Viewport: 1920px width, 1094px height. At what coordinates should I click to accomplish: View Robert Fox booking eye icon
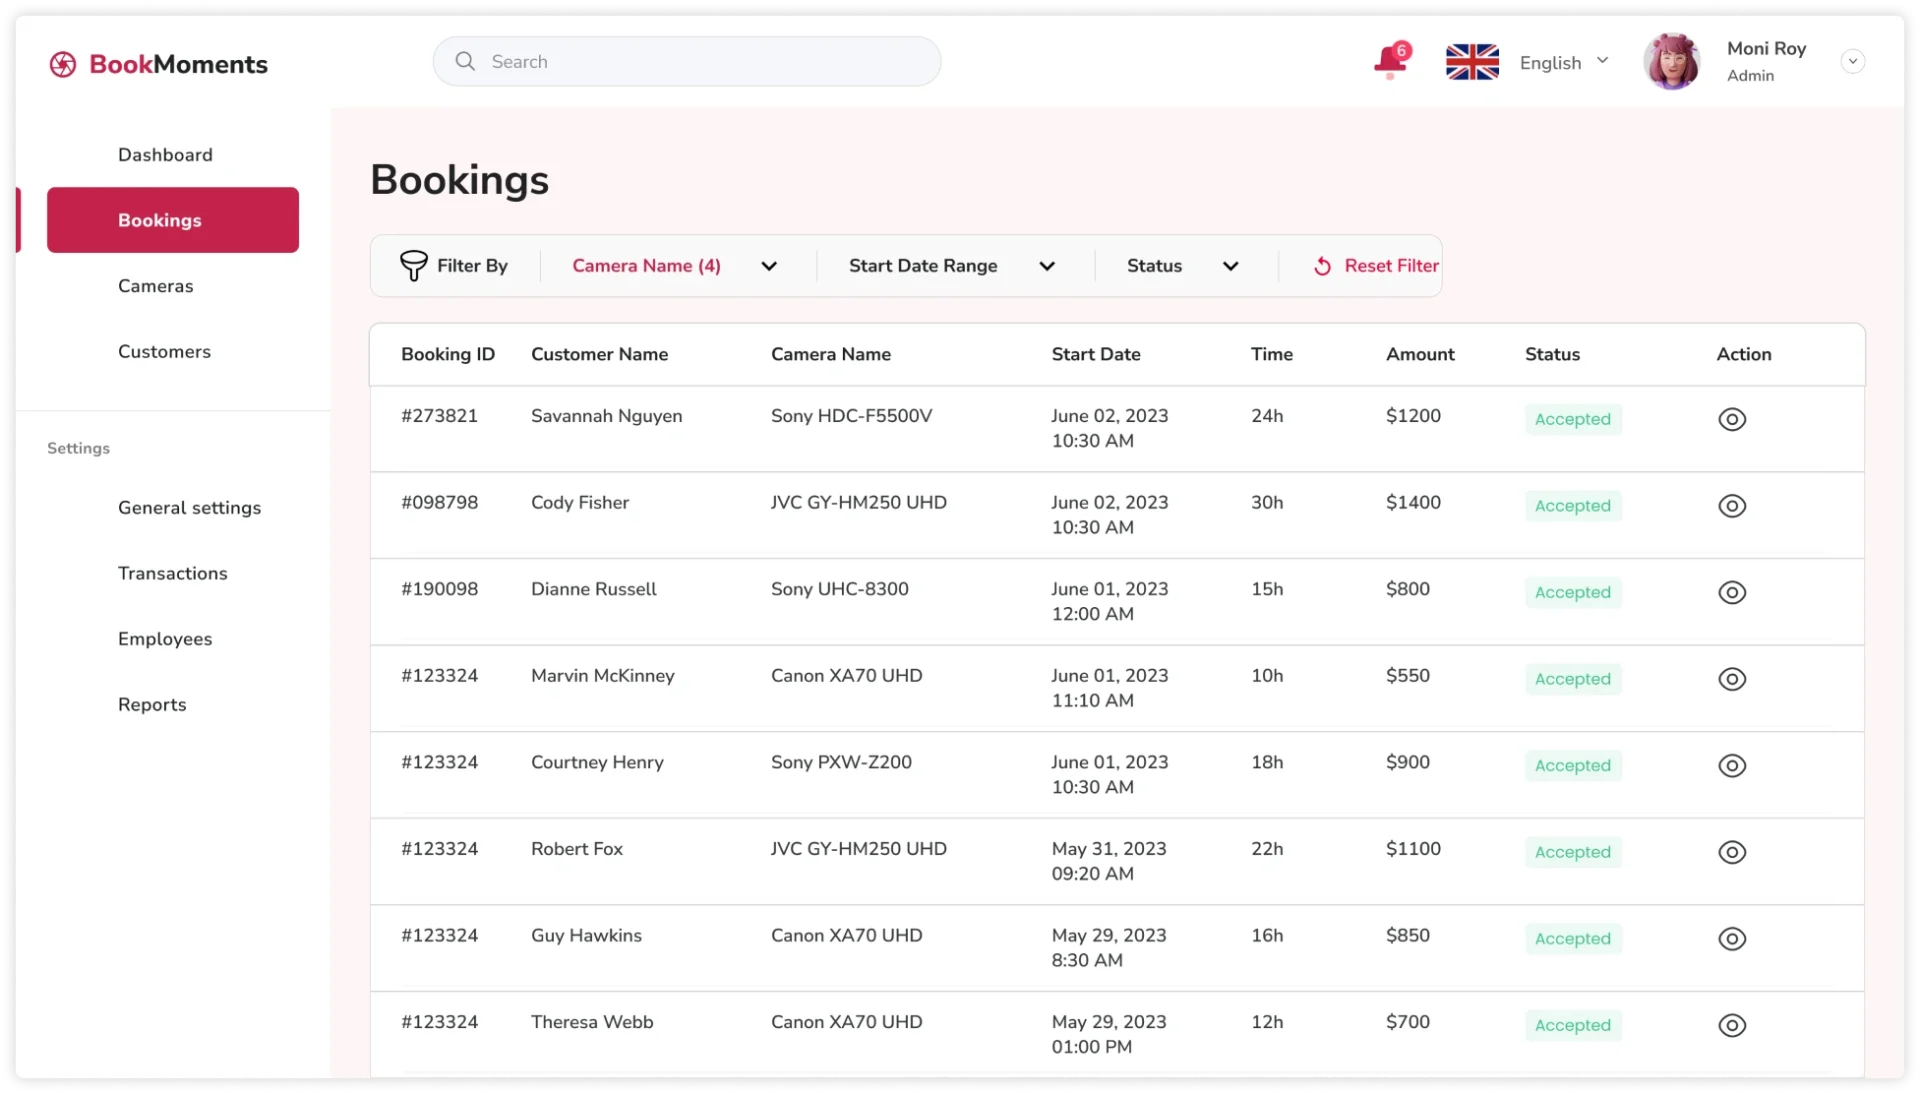[1732, 853]
